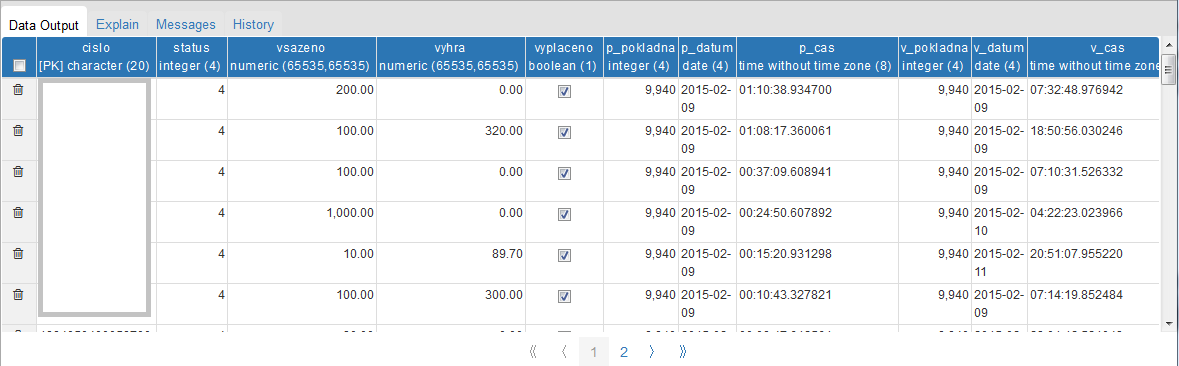Click the vsazeno column header
This screenshot has height=366, width=1179.
(x=300, y=56)
